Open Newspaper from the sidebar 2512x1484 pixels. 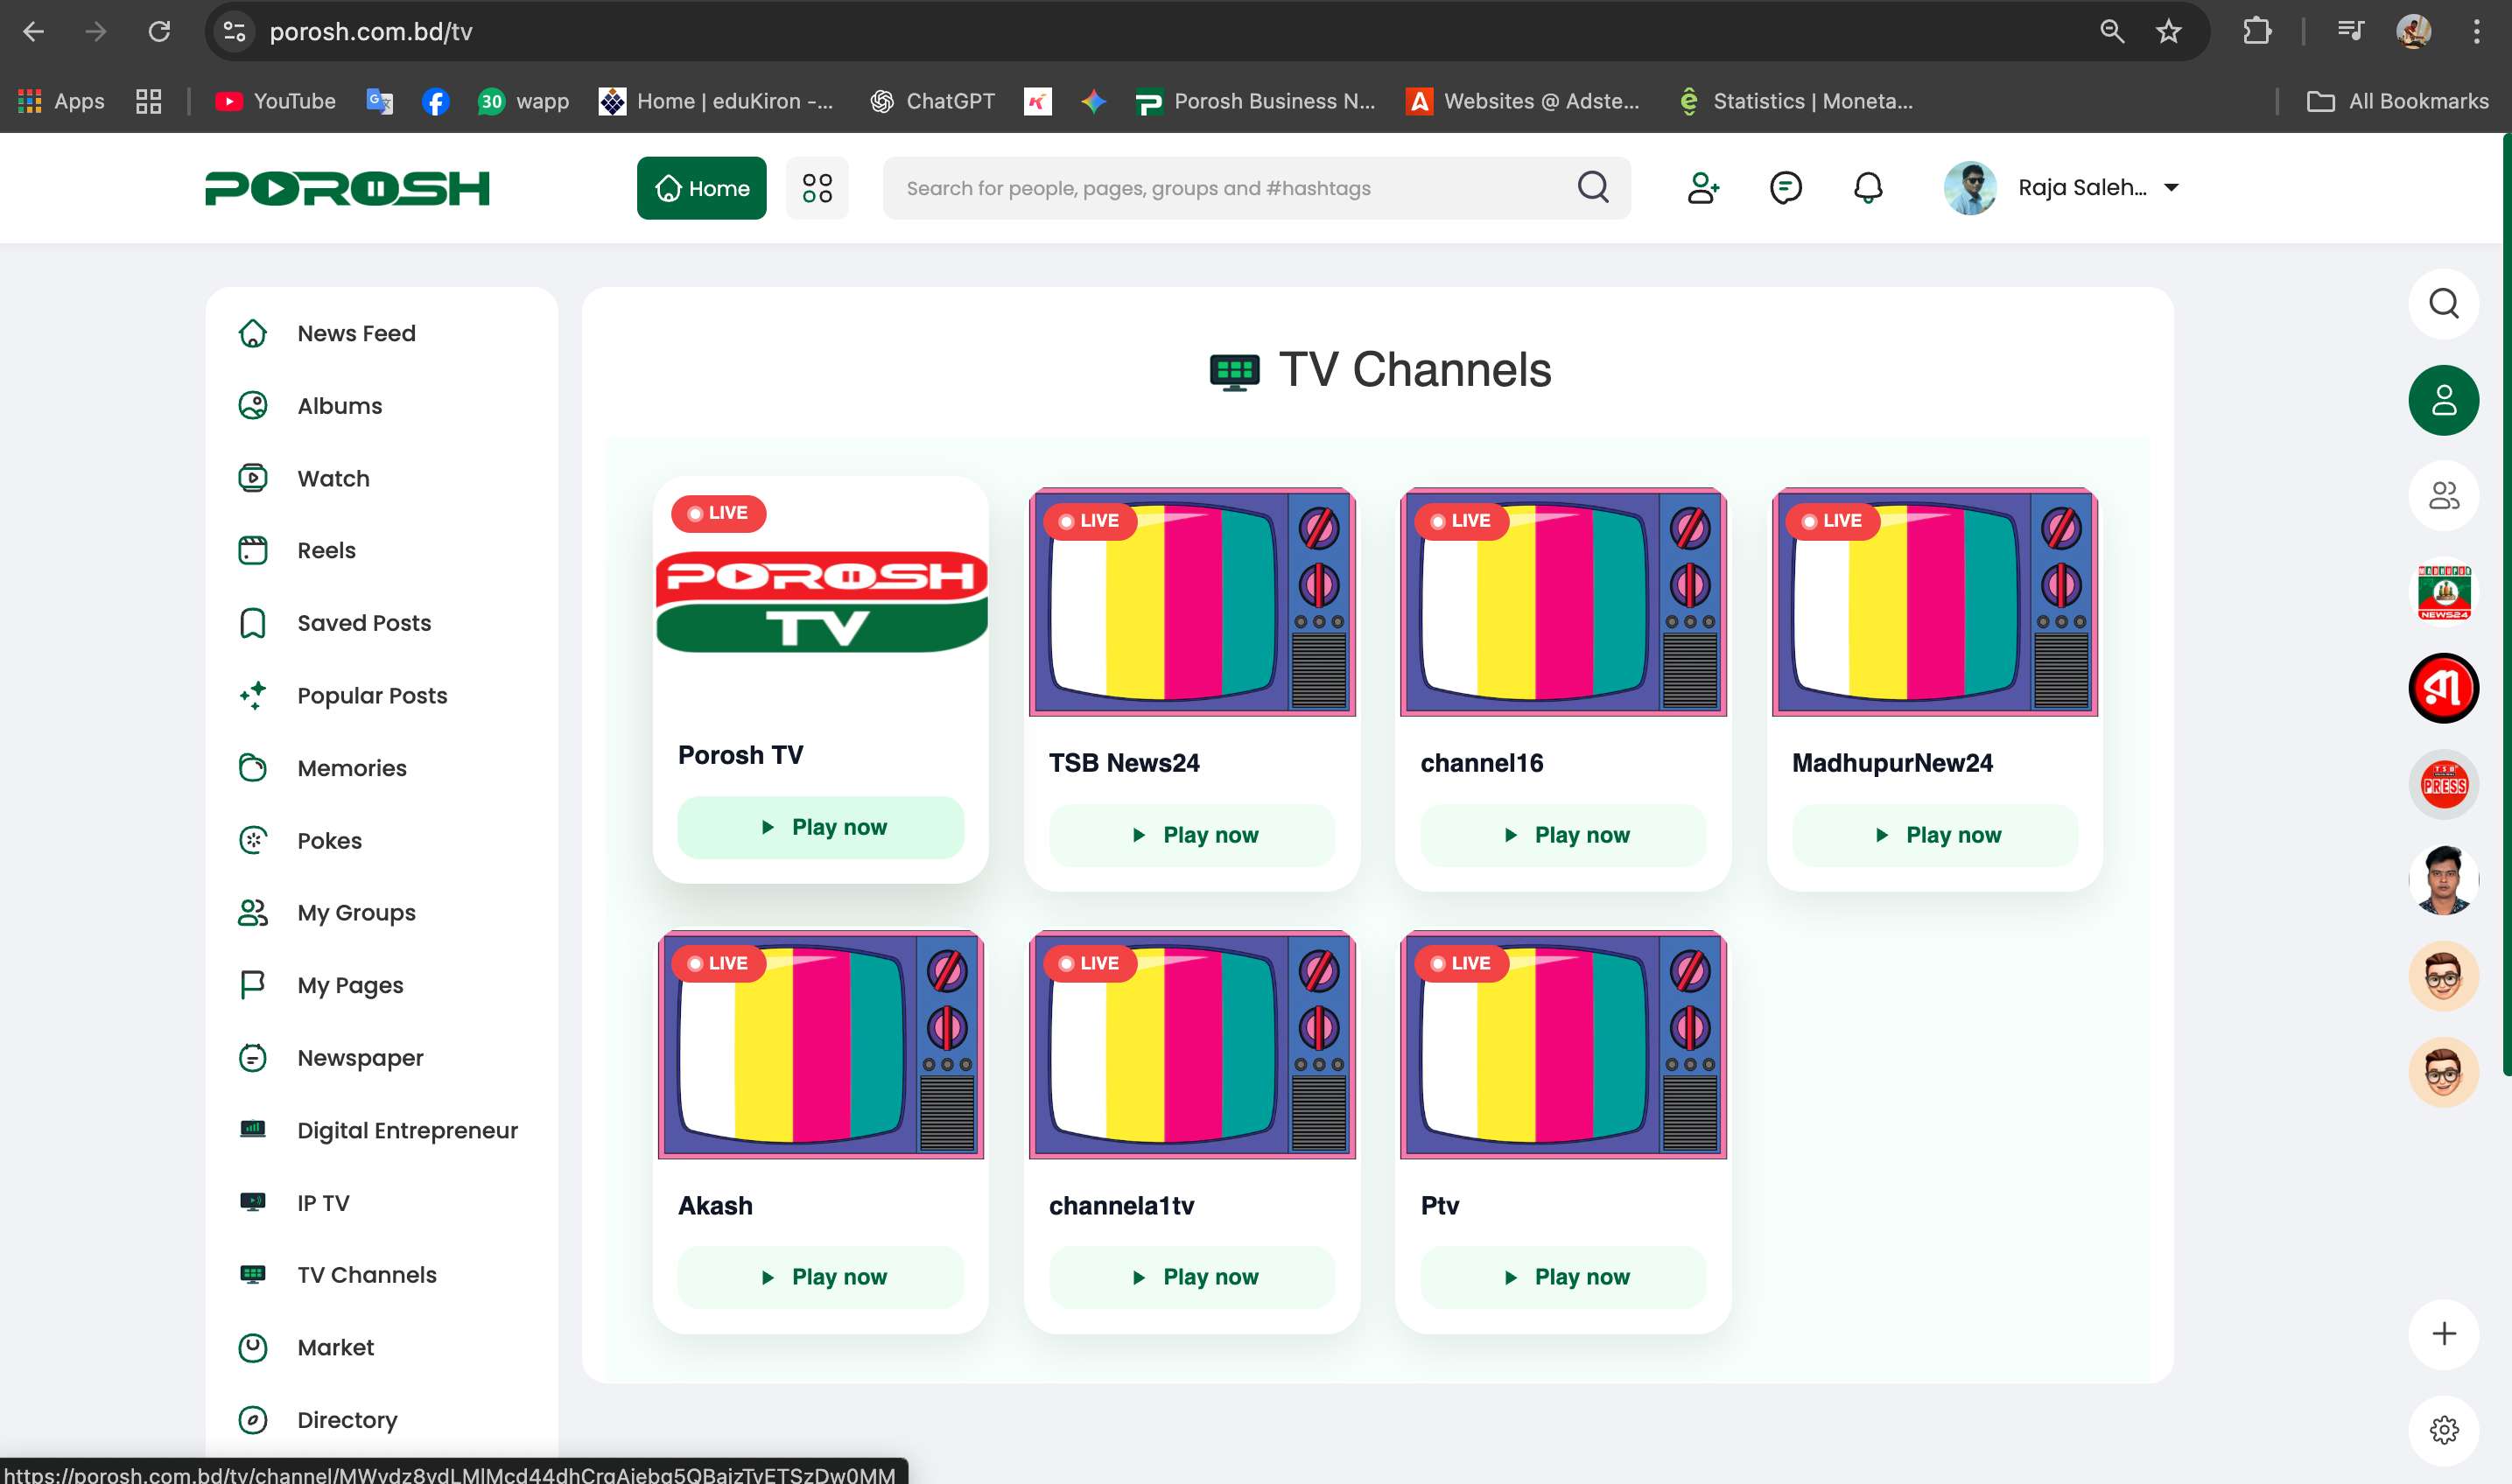pyautogui.click(x=360, y=1057)
